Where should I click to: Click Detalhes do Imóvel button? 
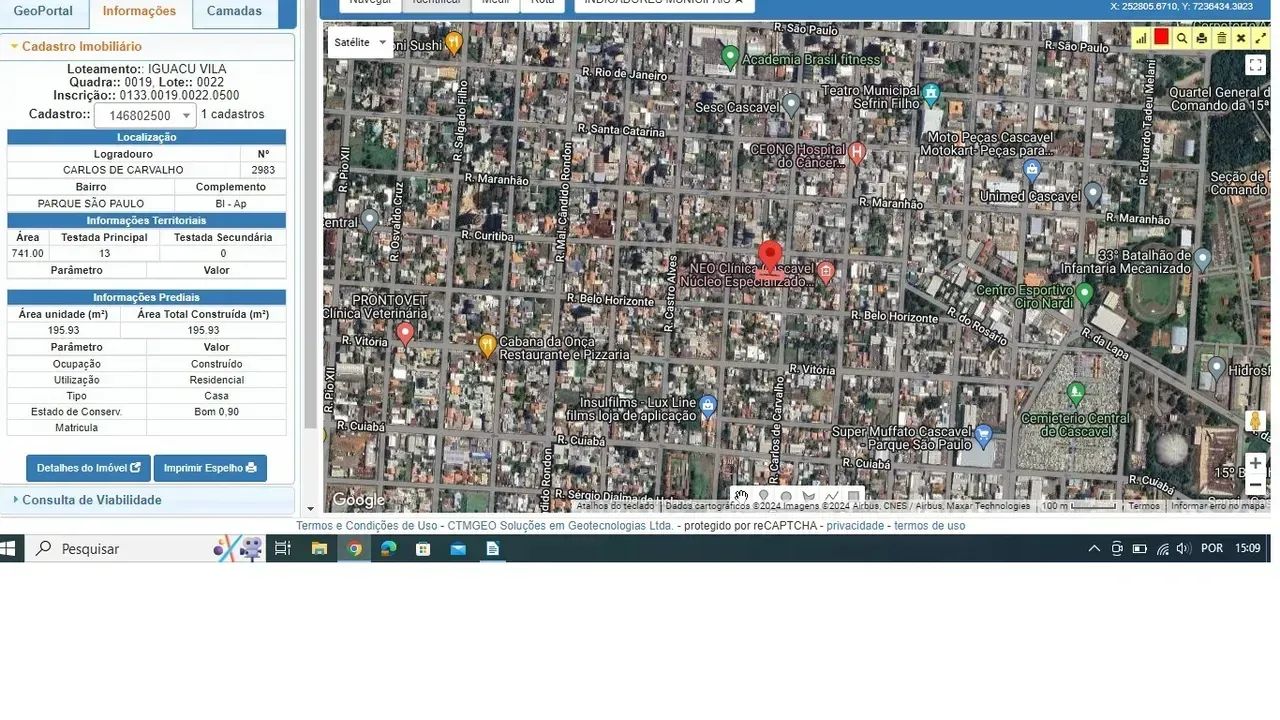pyautogui.click(x=88, y=468)
